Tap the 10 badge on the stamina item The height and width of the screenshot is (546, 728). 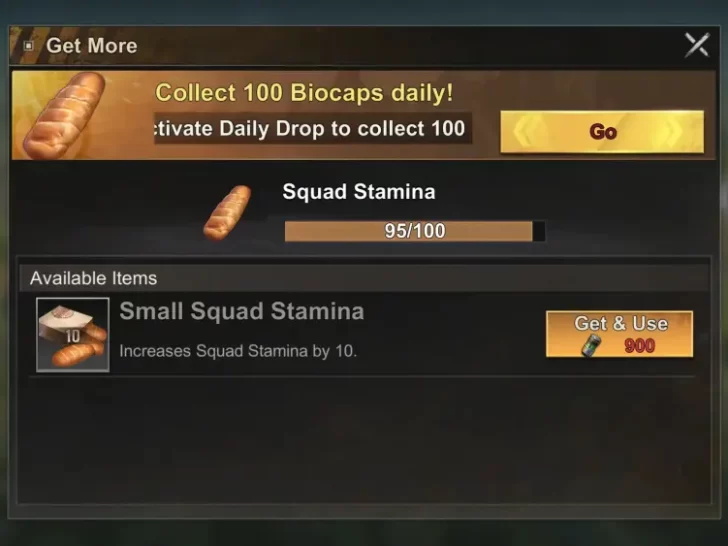(72, 336)
